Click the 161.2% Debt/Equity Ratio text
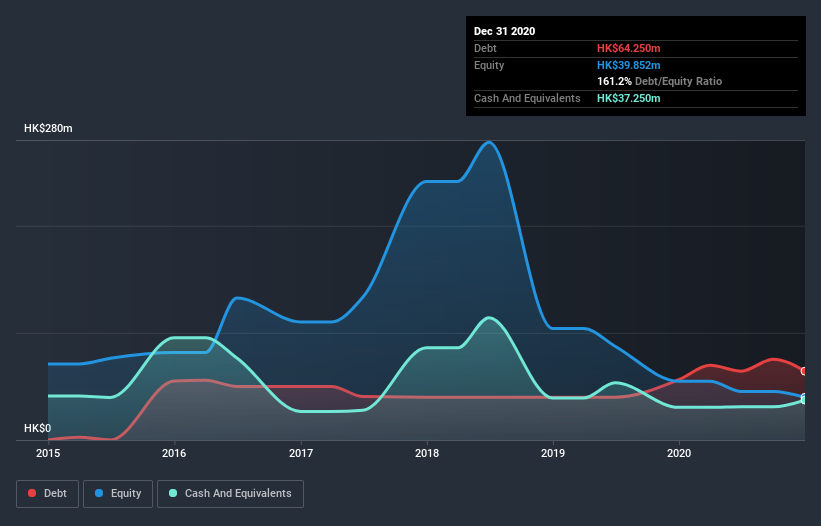Image resolution: width=821 pixels, height=526 pixels. [659, 81]
